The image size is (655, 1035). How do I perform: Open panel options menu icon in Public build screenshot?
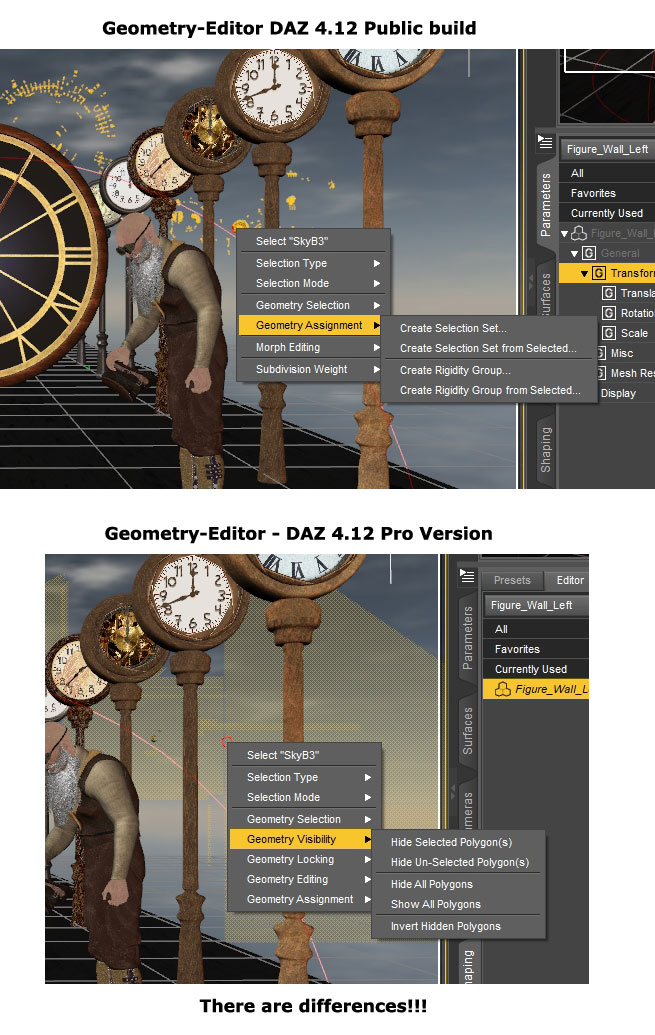(x=545, y=141)
